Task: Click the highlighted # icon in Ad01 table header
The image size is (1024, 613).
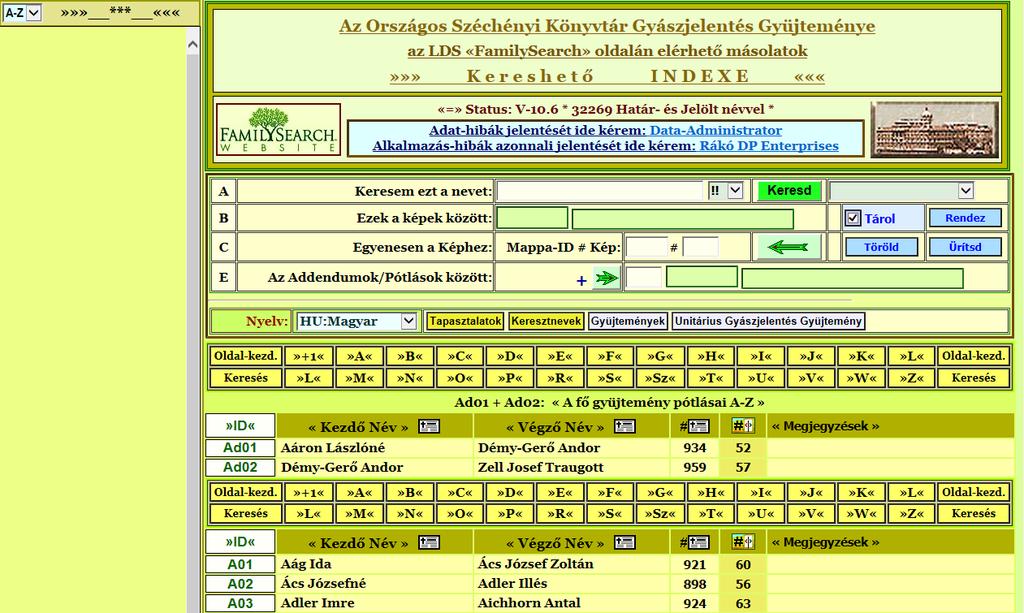Action: 743,426
